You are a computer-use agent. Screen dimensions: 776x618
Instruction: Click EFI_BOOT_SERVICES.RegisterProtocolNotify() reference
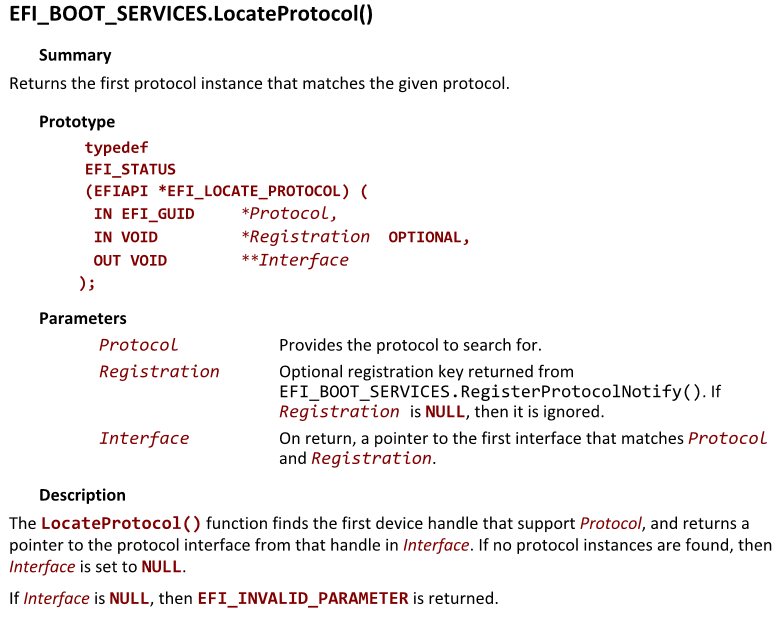pyautogui.click(x=490, y=392)
